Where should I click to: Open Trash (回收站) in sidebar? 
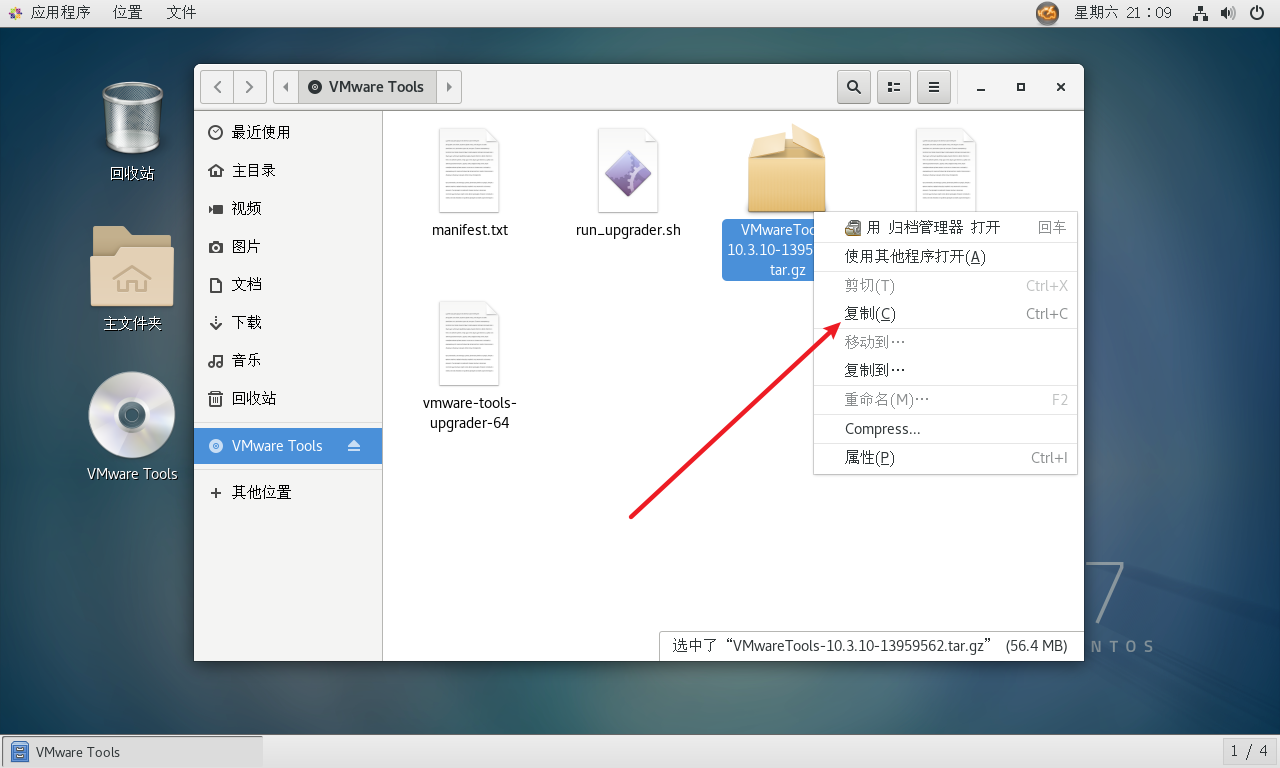(288, 398)
